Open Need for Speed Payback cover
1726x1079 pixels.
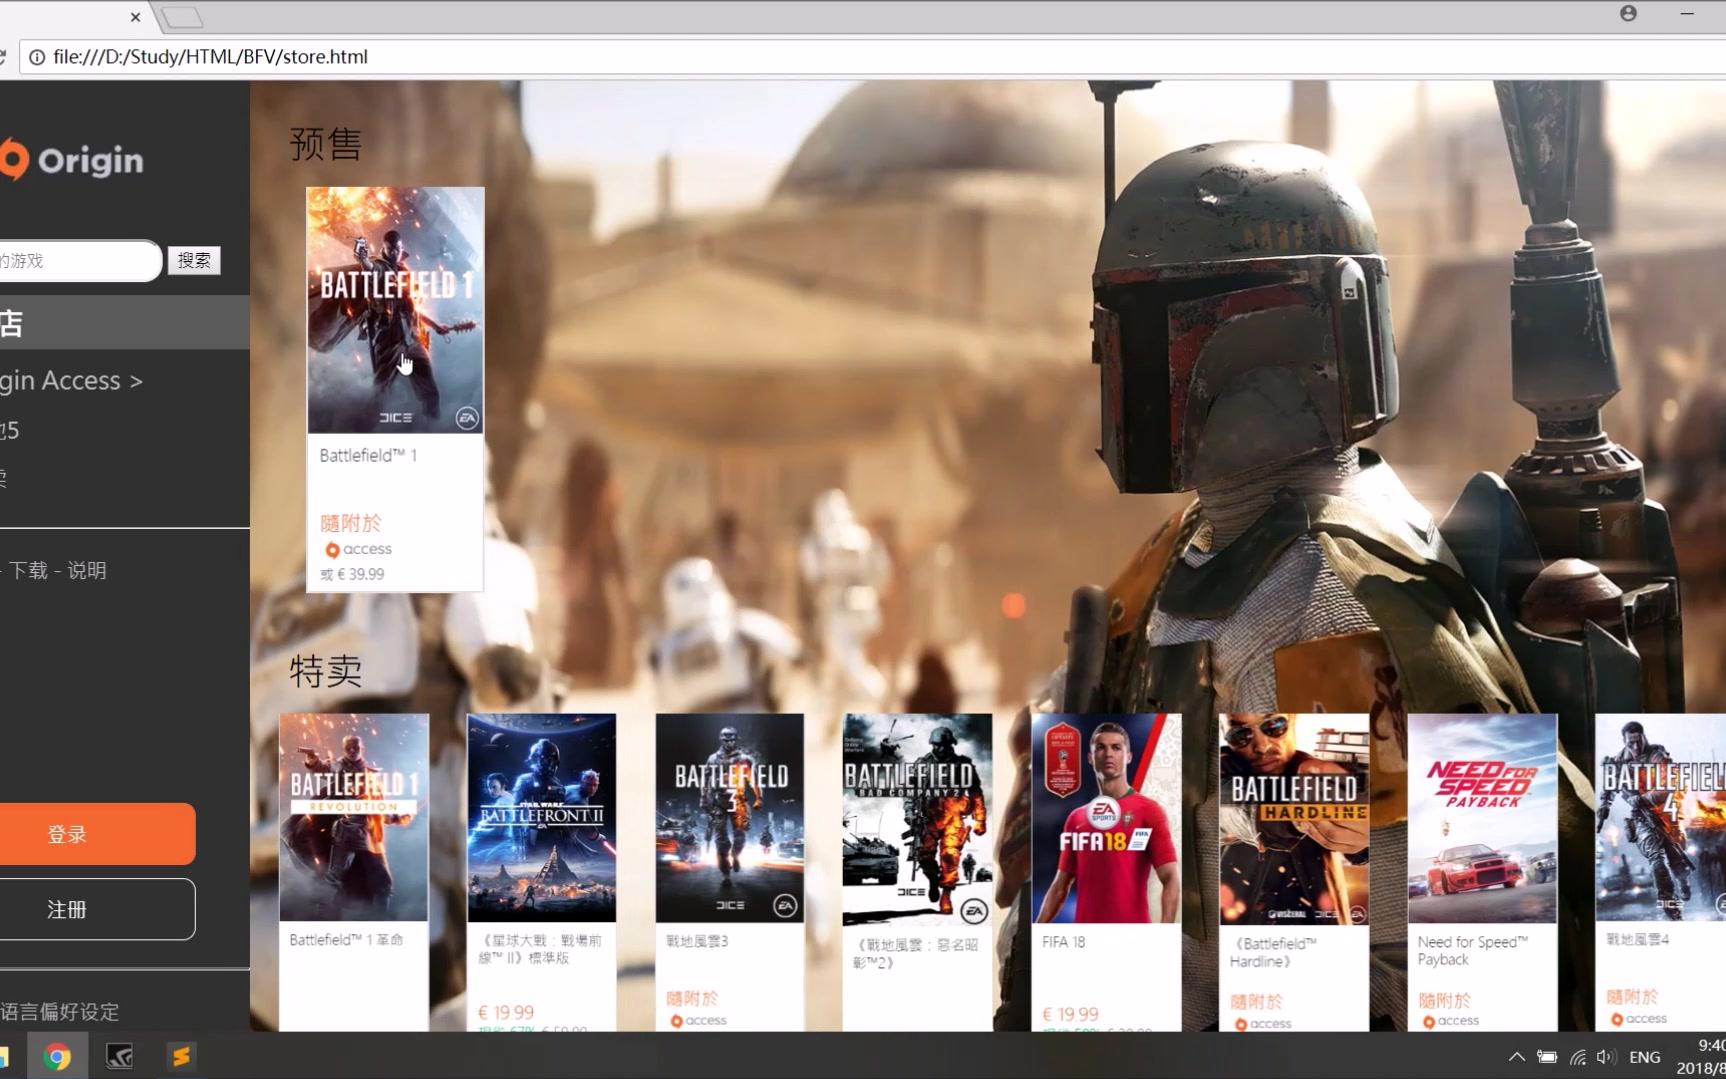(1482, 818)
